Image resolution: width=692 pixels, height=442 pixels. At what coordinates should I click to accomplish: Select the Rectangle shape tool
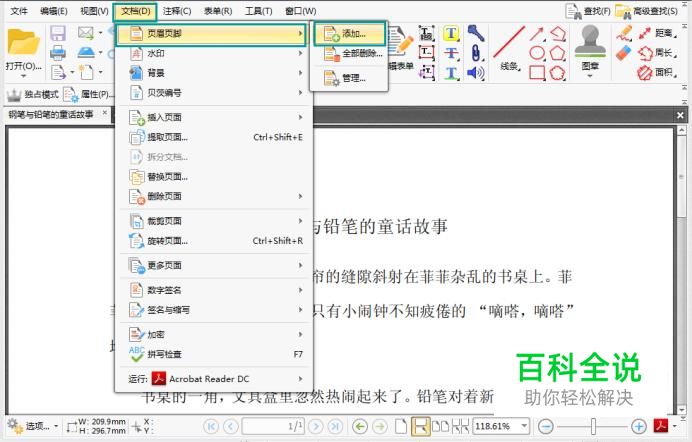[537, 73]
